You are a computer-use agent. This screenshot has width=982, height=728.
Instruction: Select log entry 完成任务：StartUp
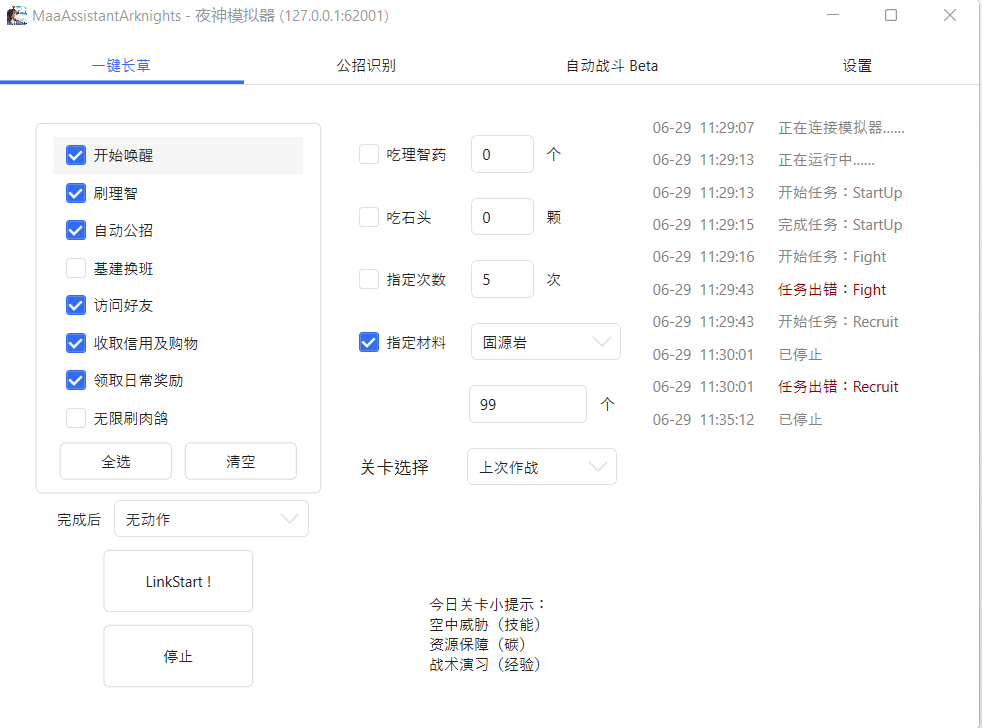tap(840, 224)
